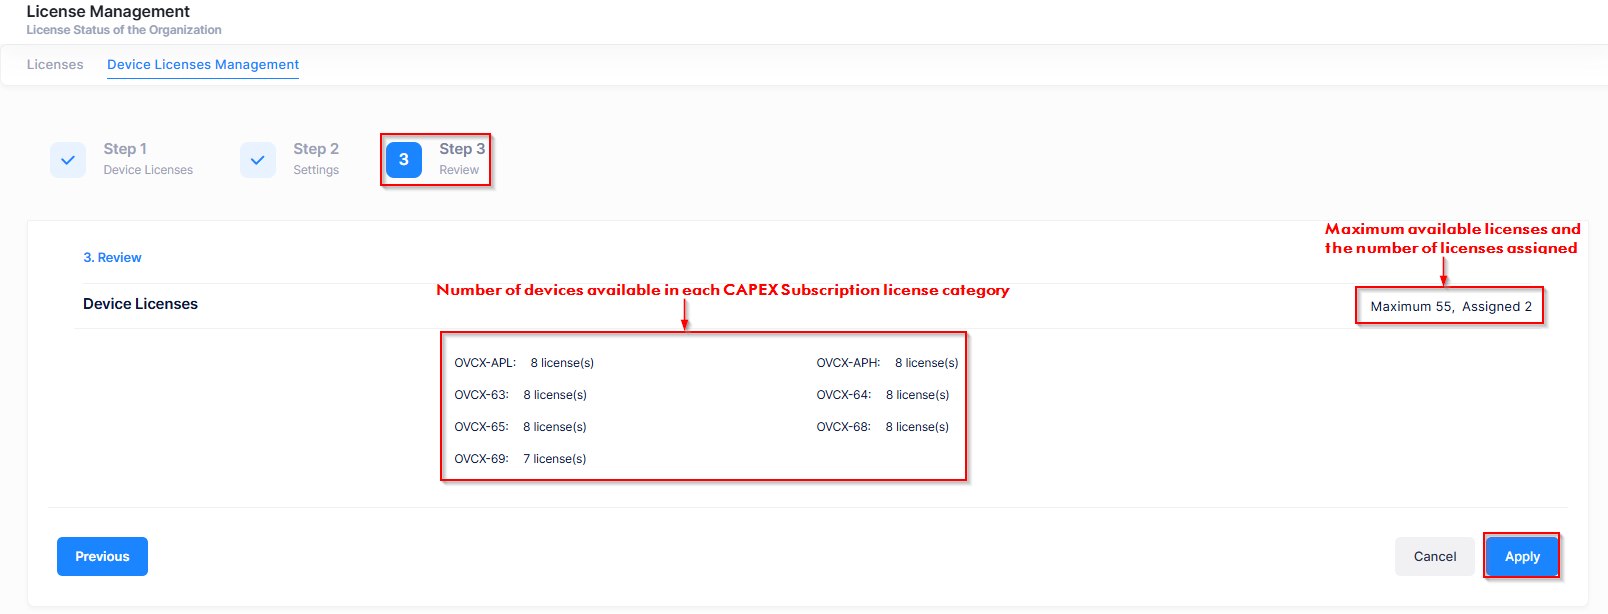
Task: Select the OVCX-APH license entry
Action: pyautogui.click(x=887, y=363)
